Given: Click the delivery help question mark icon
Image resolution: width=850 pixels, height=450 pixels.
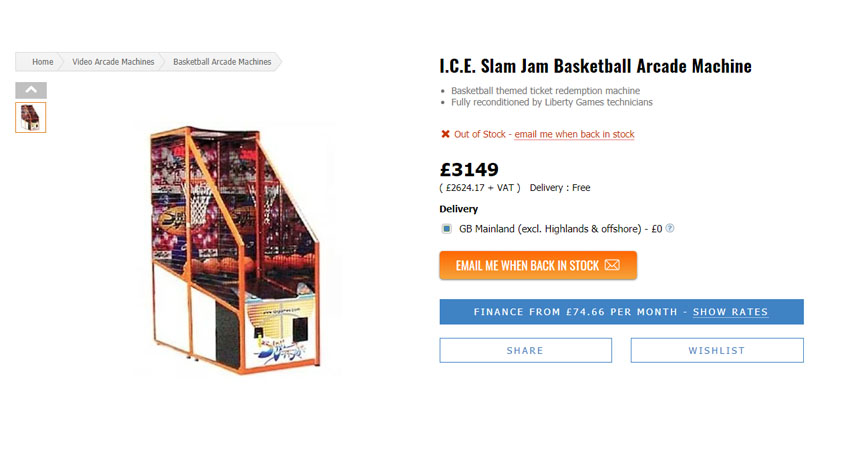Looking at the screenshot, I should [x=670, y=228].
